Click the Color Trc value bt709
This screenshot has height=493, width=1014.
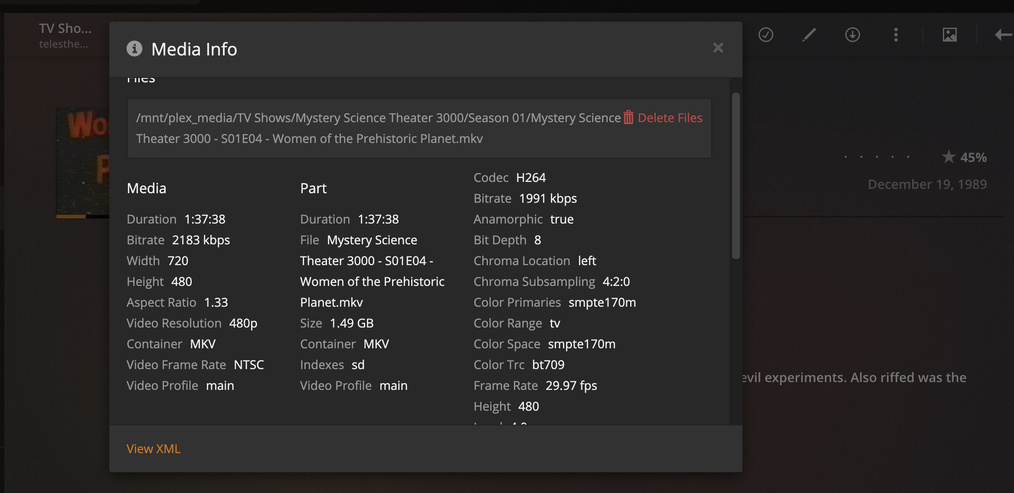[x=548, y=364]
